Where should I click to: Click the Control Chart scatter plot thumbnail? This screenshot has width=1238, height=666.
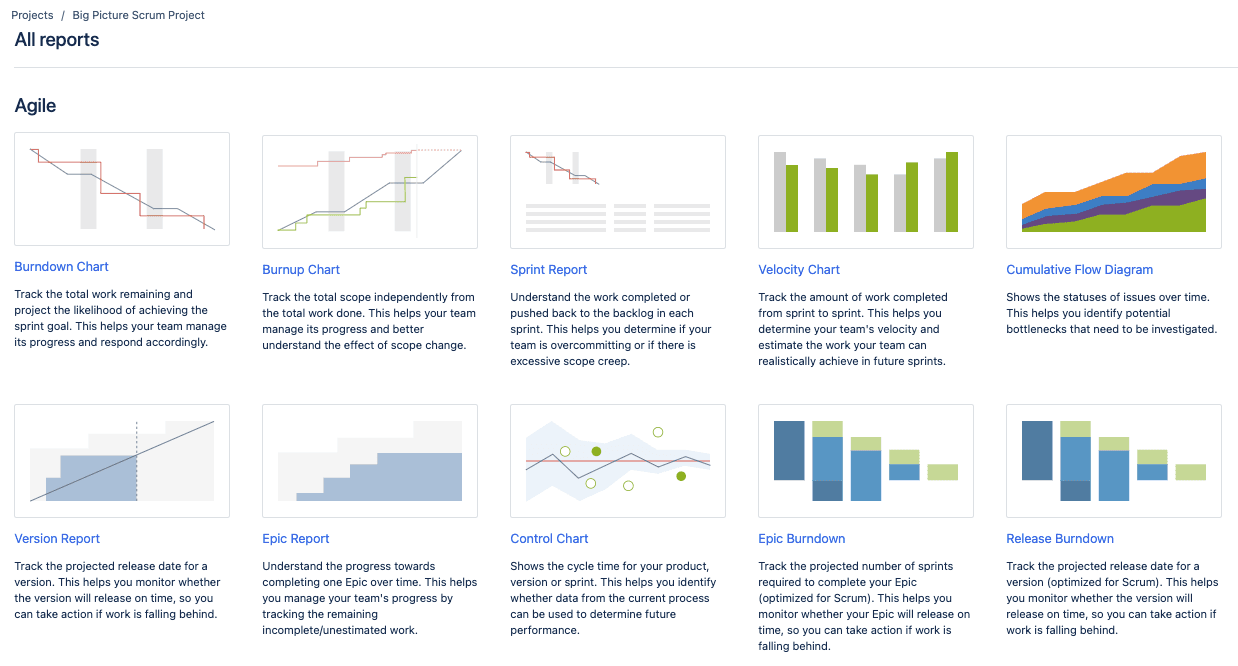(617, 460)
